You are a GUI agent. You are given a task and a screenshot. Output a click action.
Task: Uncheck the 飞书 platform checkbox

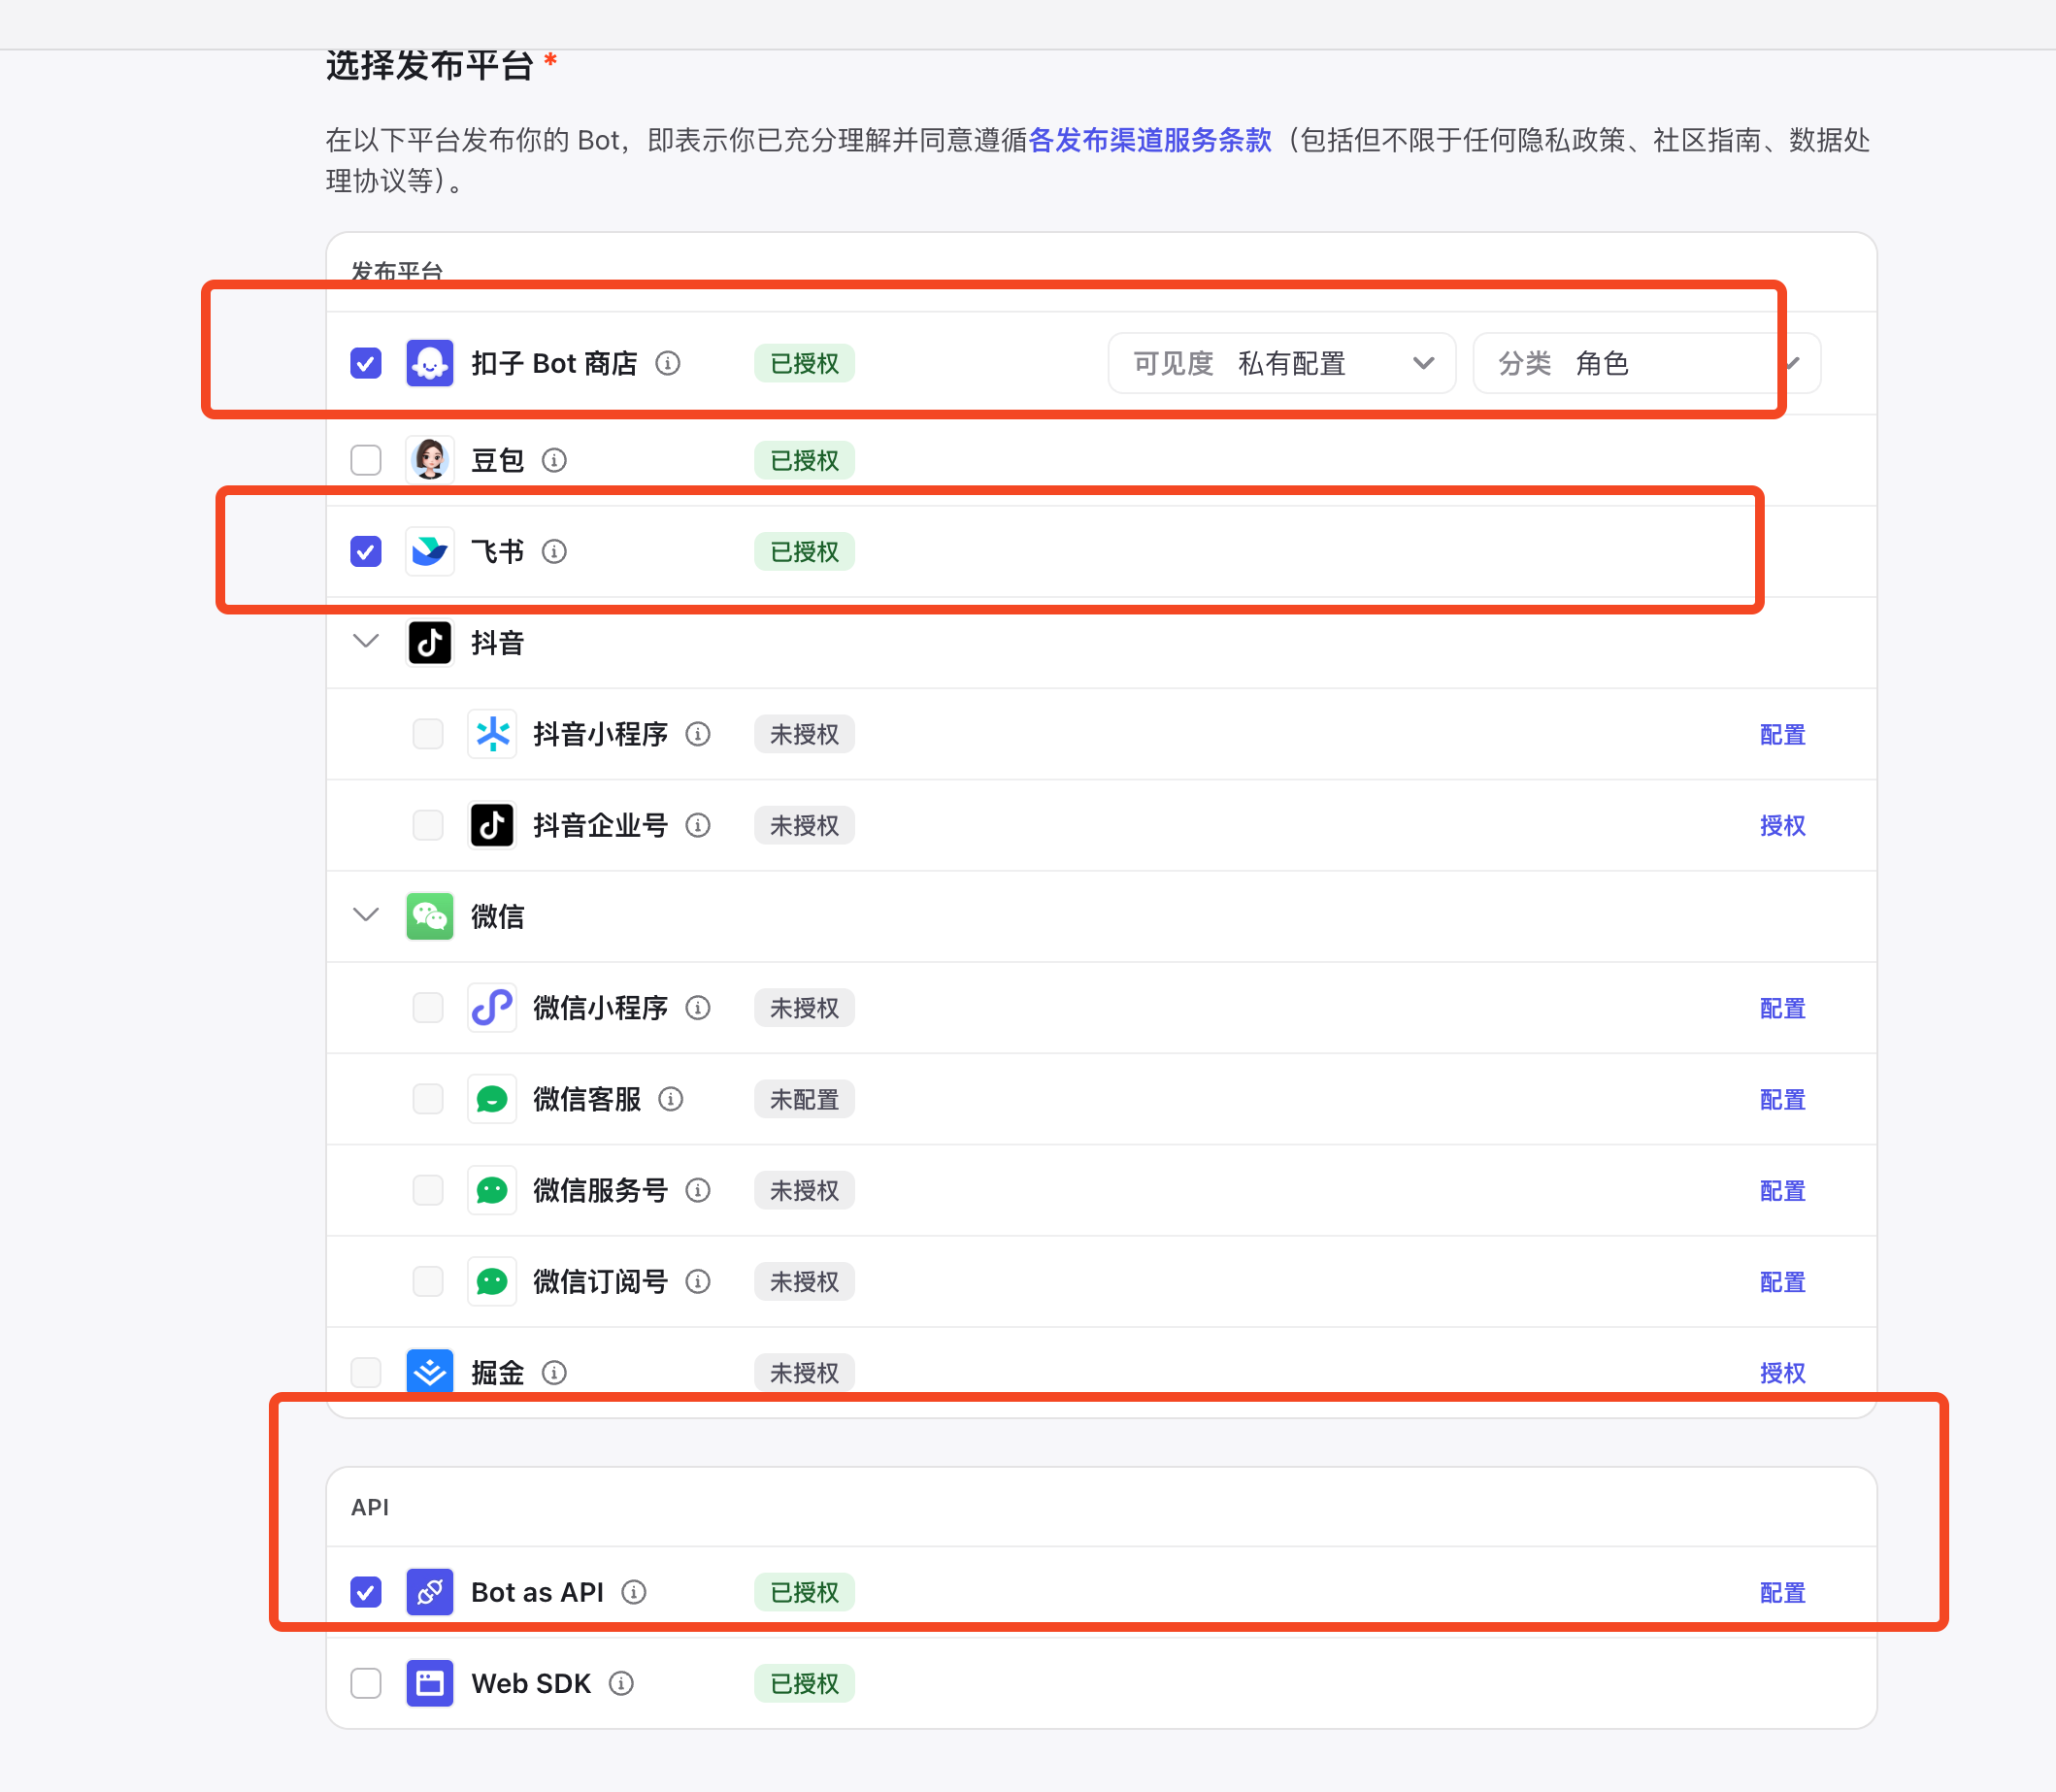[366, 551]
